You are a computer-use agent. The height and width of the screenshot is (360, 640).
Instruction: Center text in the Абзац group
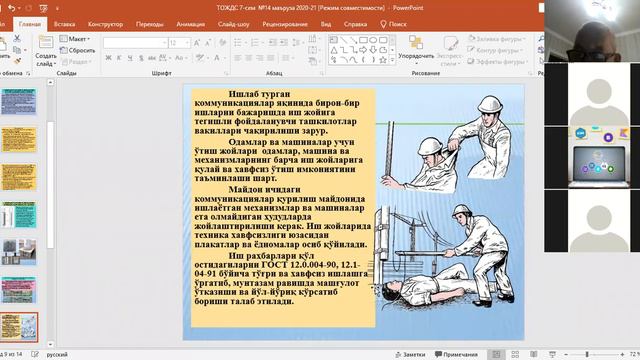click(x=249, y=58)
